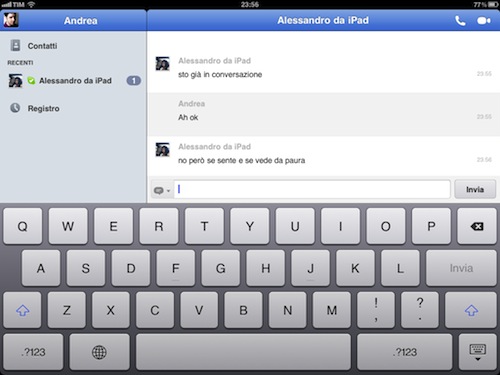Image resolution: width=500 pixels, height=375 pixels.
Task: Hide the keyboard with the dismiss key
Action: pos(478,352)
